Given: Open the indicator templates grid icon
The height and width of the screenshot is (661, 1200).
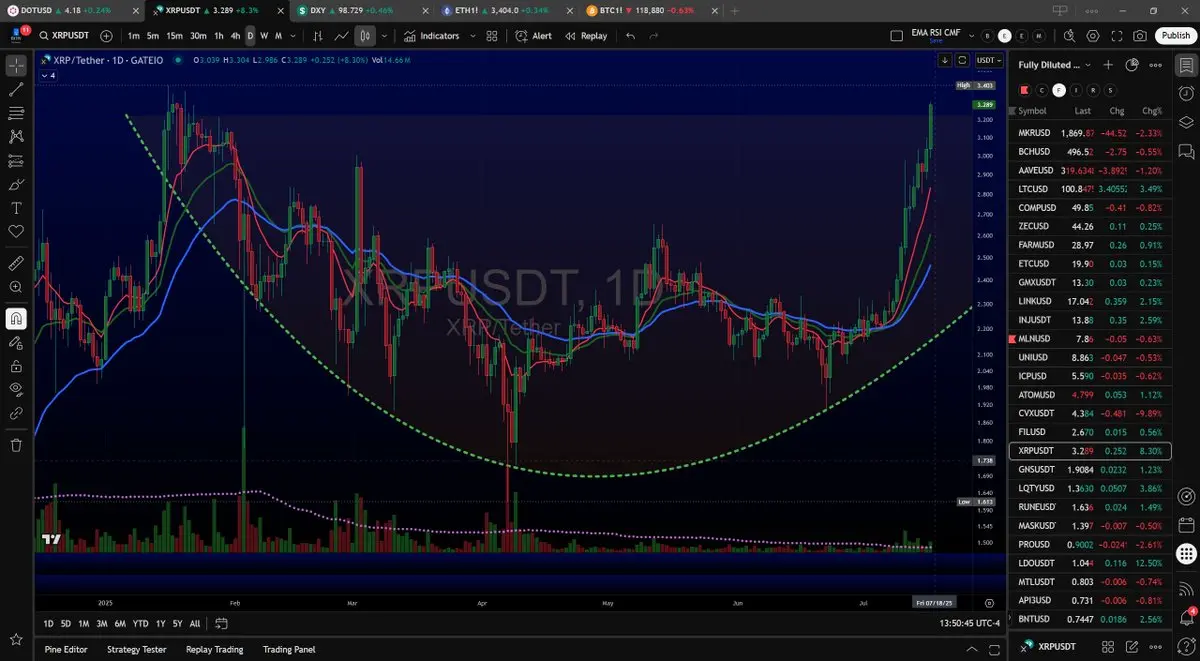Looking at the screenshot, I should [x=492, y=36].
